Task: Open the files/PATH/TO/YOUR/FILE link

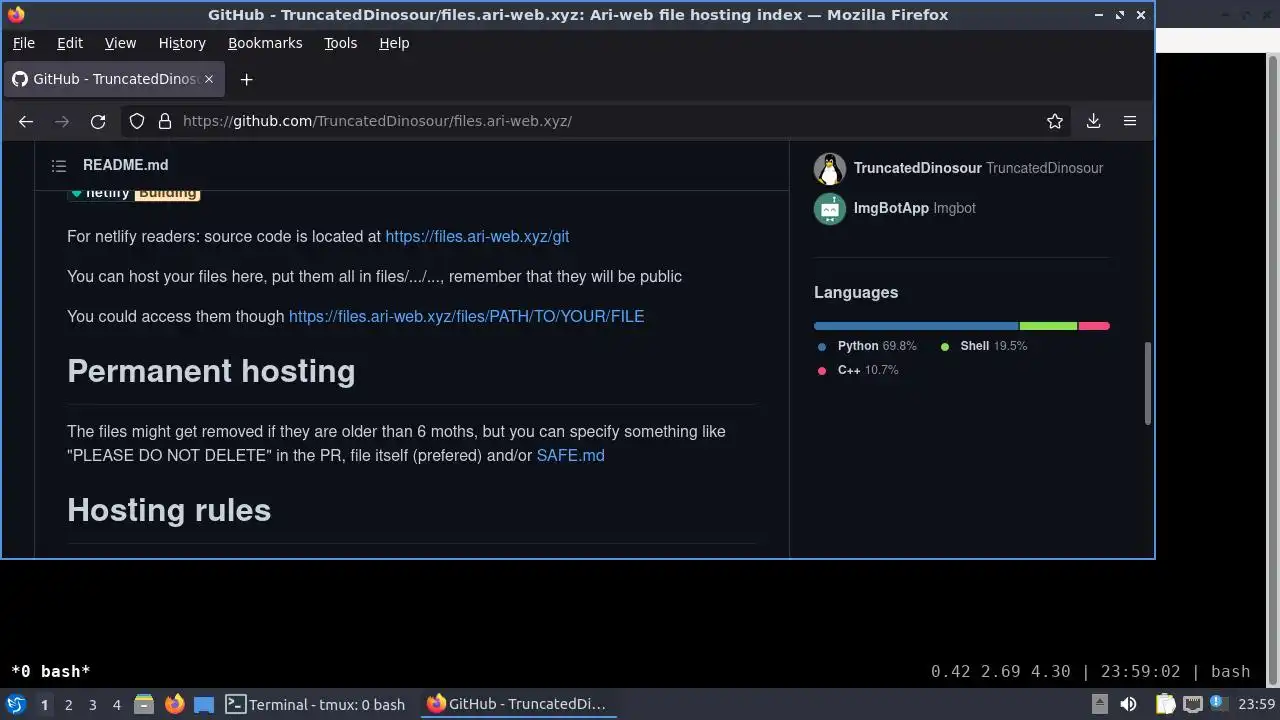Action: (x=466, y=317)
